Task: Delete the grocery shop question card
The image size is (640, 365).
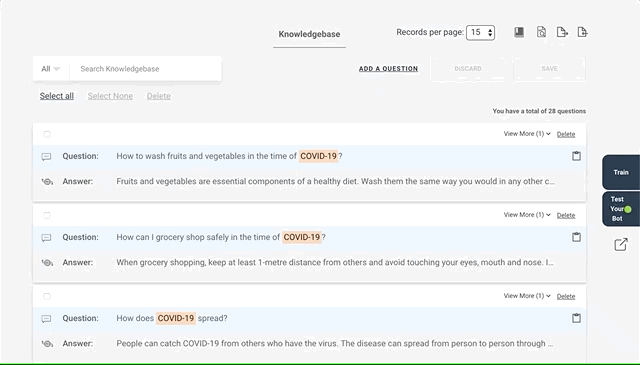Action: (x=566, y=215)
